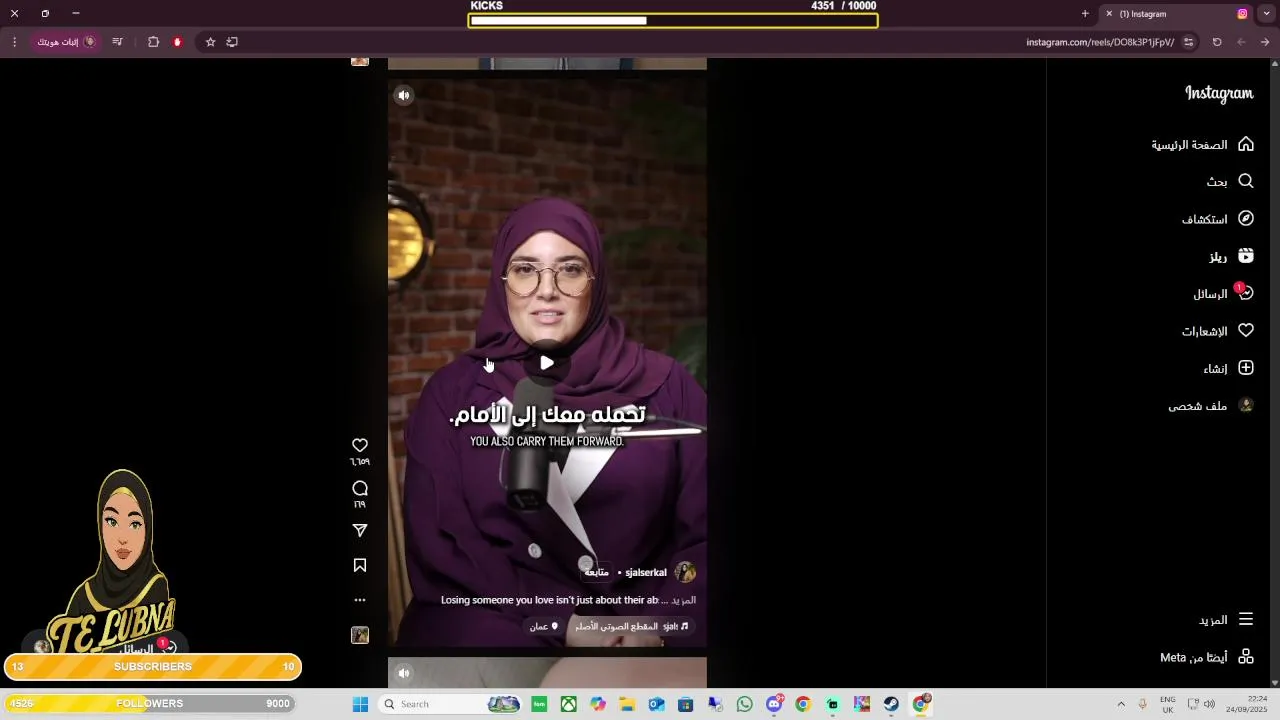Bookmark this page with star icon
1280x720 pixels.
[210, 42]
